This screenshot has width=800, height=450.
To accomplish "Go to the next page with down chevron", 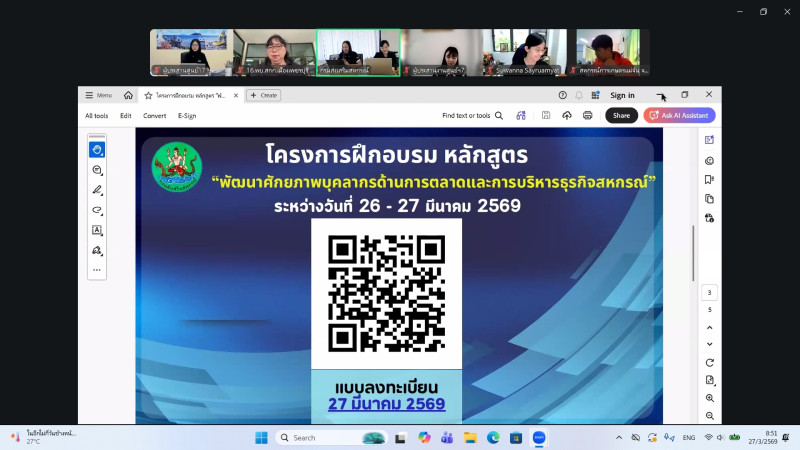I will (x=709, y=343).
